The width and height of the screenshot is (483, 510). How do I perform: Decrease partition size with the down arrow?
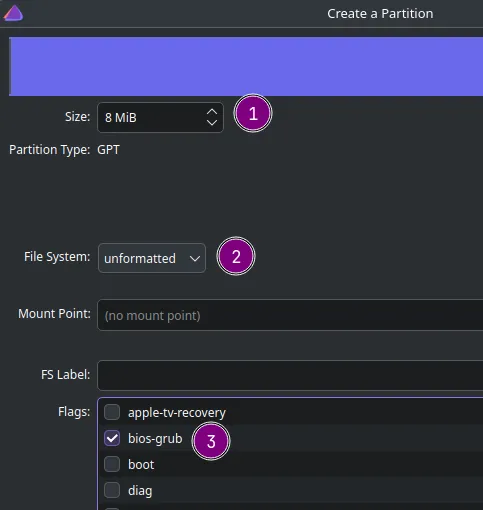click(212, 122)
